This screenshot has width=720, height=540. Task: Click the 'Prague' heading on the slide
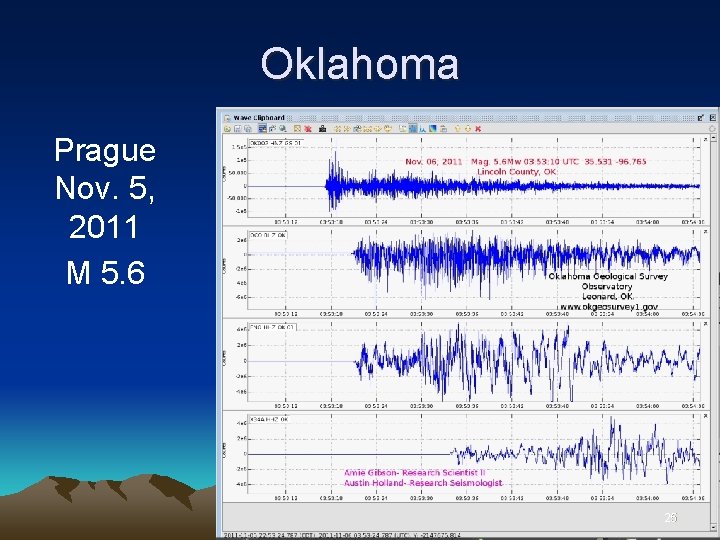tap(105, 152)
